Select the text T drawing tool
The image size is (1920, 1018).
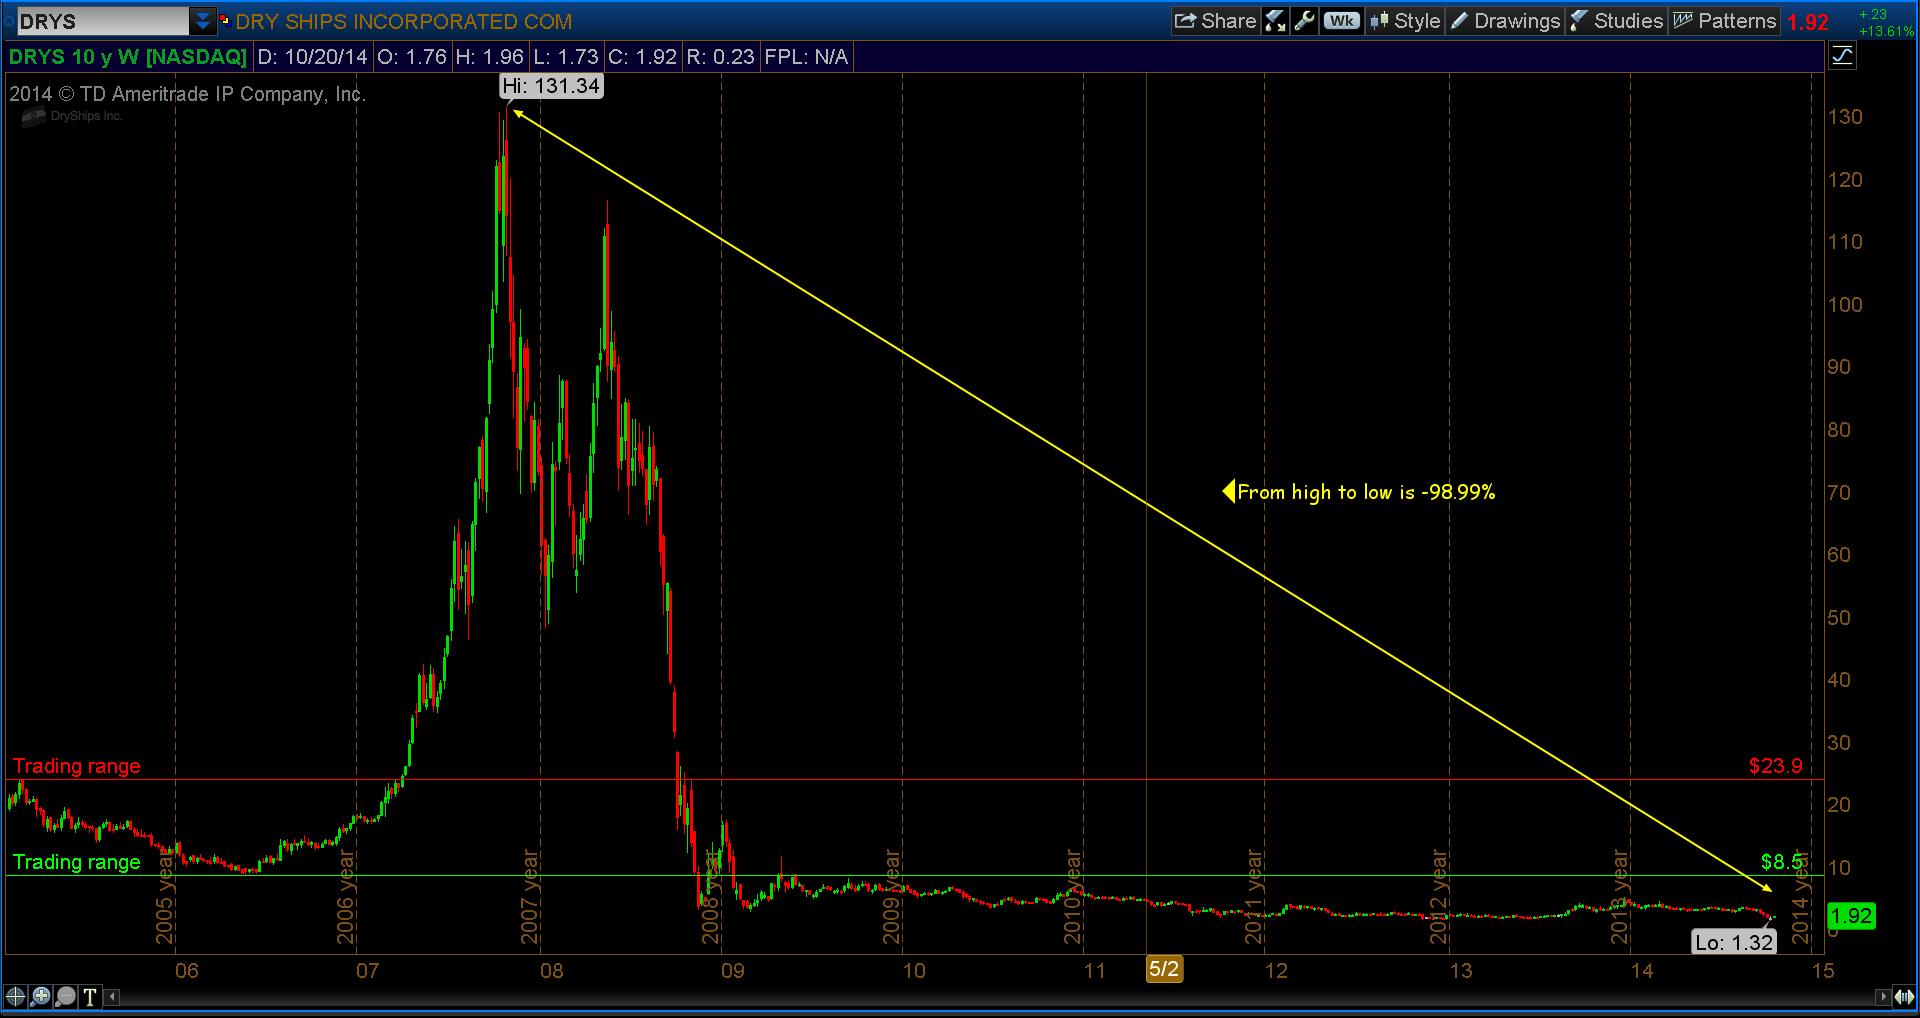[90, 996]
